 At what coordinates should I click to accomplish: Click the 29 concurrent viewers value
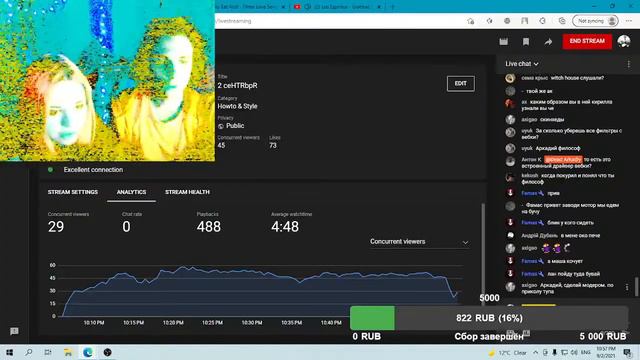click(56, 227)
